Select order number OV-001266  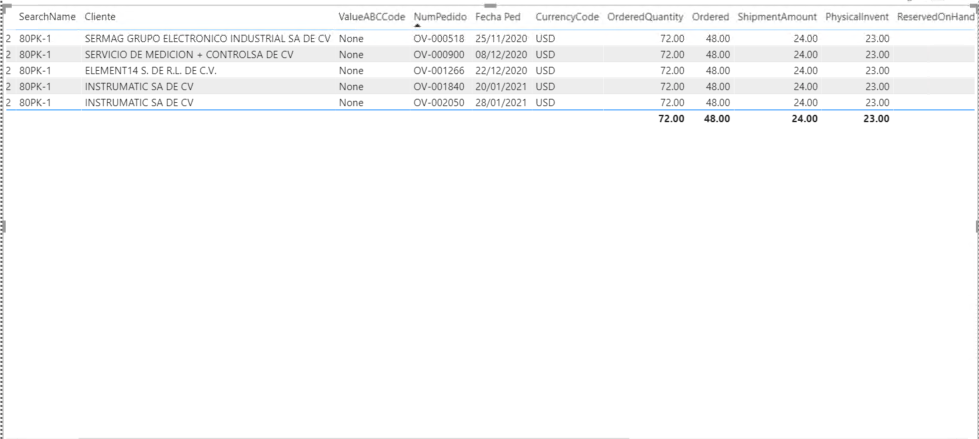click(439, 71)
